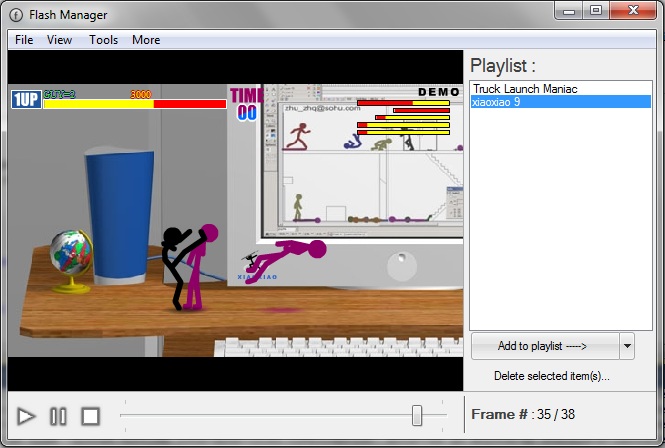Select Truck Launch Maniac in playlist

(x=561, y=89)
